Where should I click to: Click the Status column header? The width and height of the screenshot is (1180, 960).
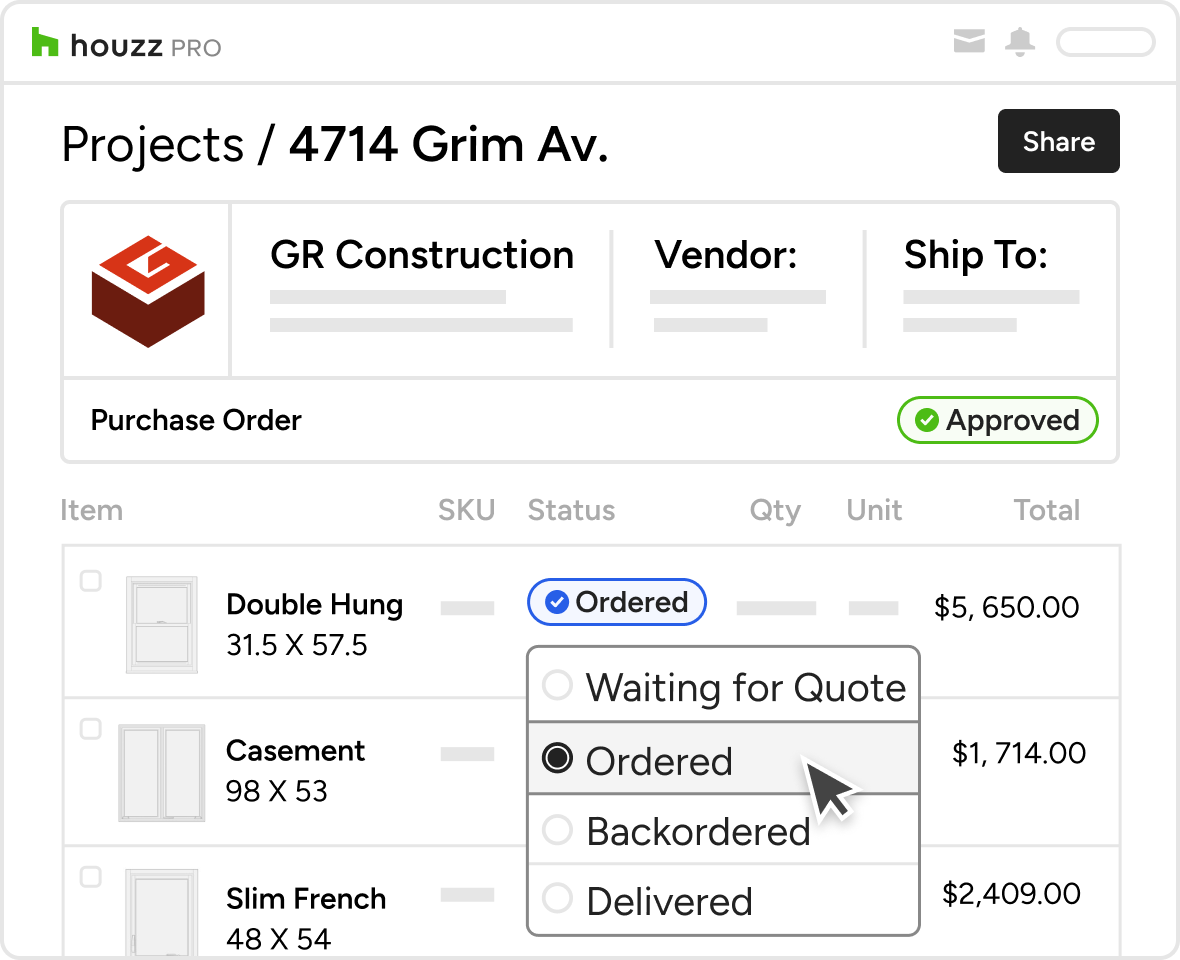click(x=571, y=510)
